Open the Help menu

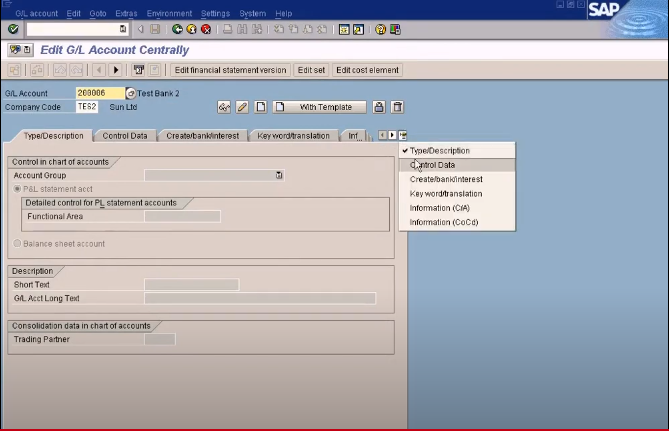(x=283, y=13)
